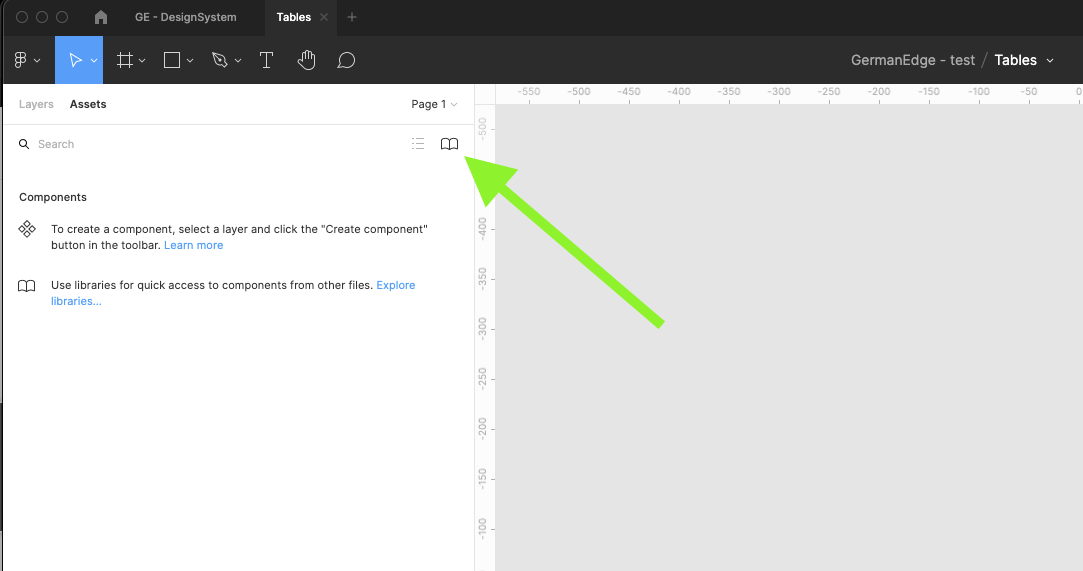This screenshot has height=571, width=1083.
Task: Click the Learn more link
Action: [x=193, y=245]
